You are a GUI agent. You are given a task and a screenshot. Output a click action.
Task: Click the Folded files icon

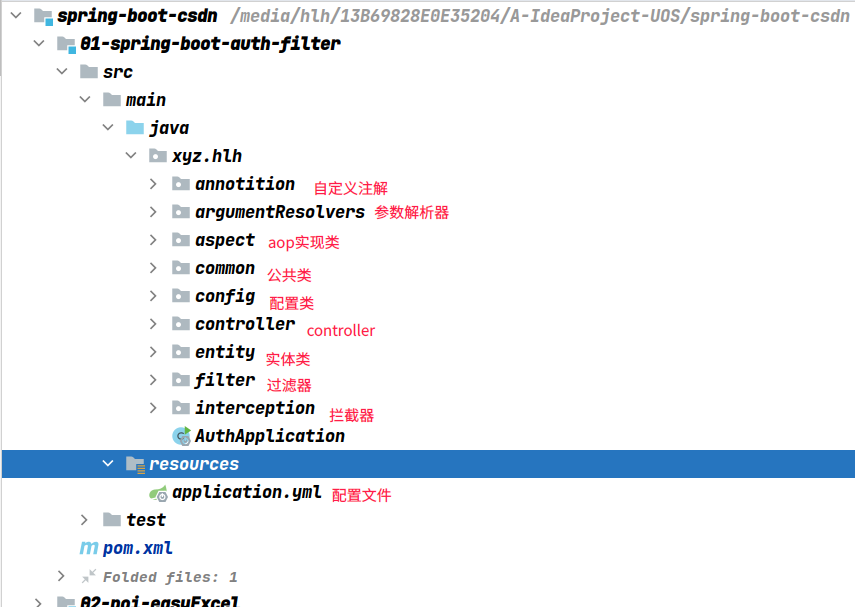[89, 577]
